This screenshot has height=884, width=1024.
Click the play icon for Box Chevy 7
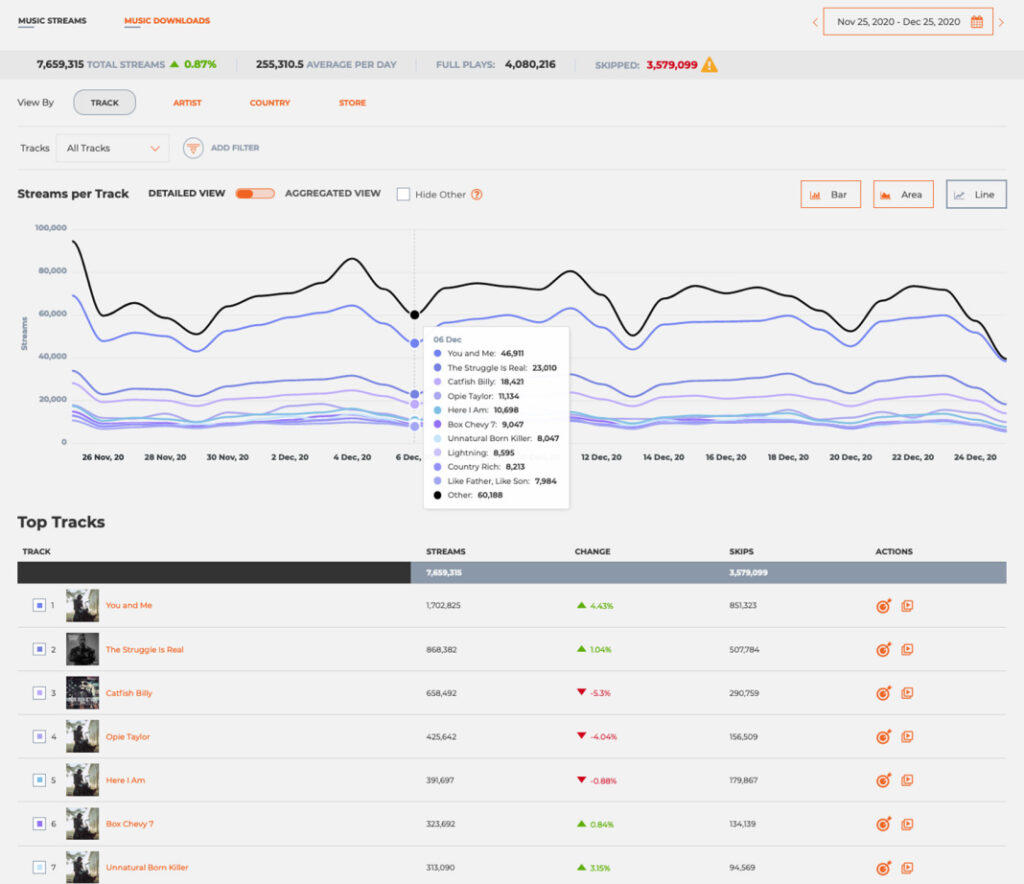point(907,824)
